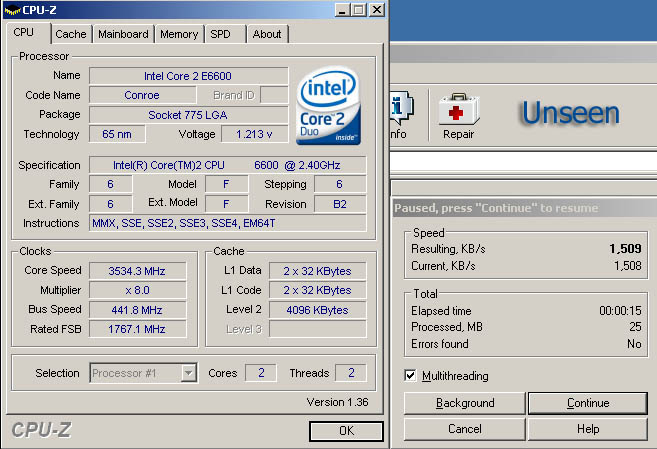Click the L1 Data value 2 x 32 KBytes
The image size is (657, 449).
[317, 271]
